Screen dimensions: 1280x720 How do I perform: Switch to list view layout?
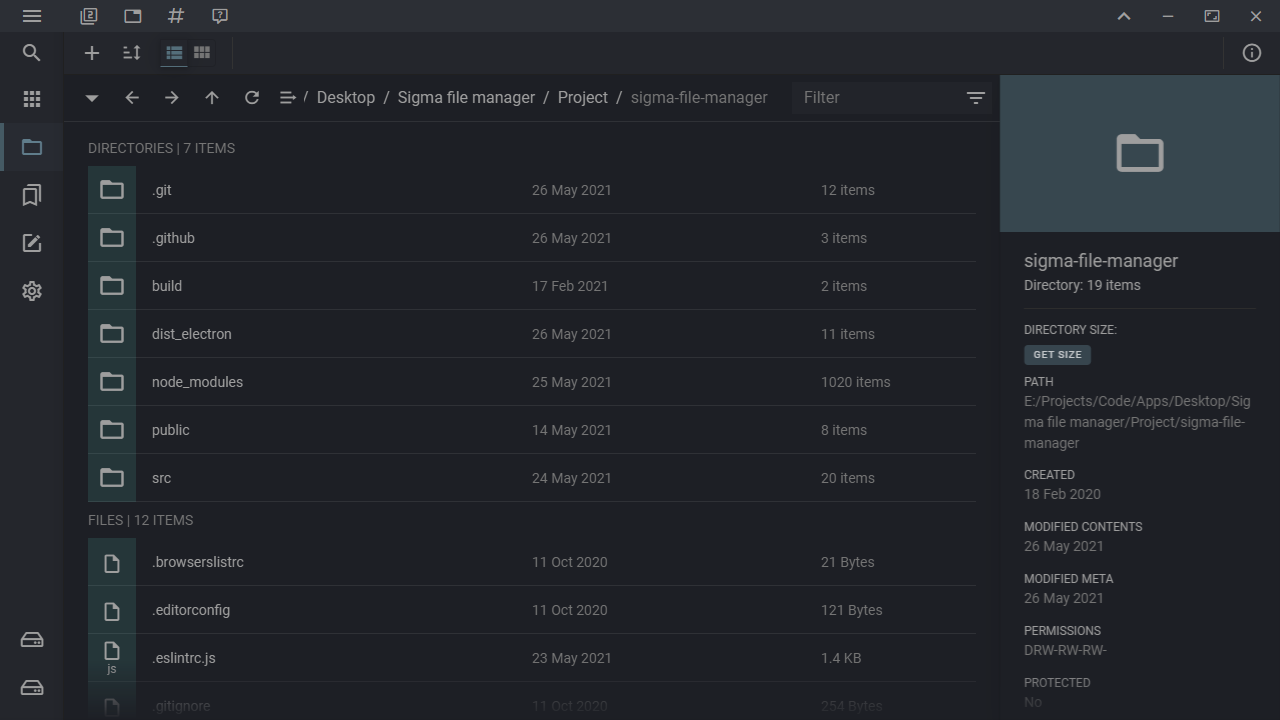point(174,53)
